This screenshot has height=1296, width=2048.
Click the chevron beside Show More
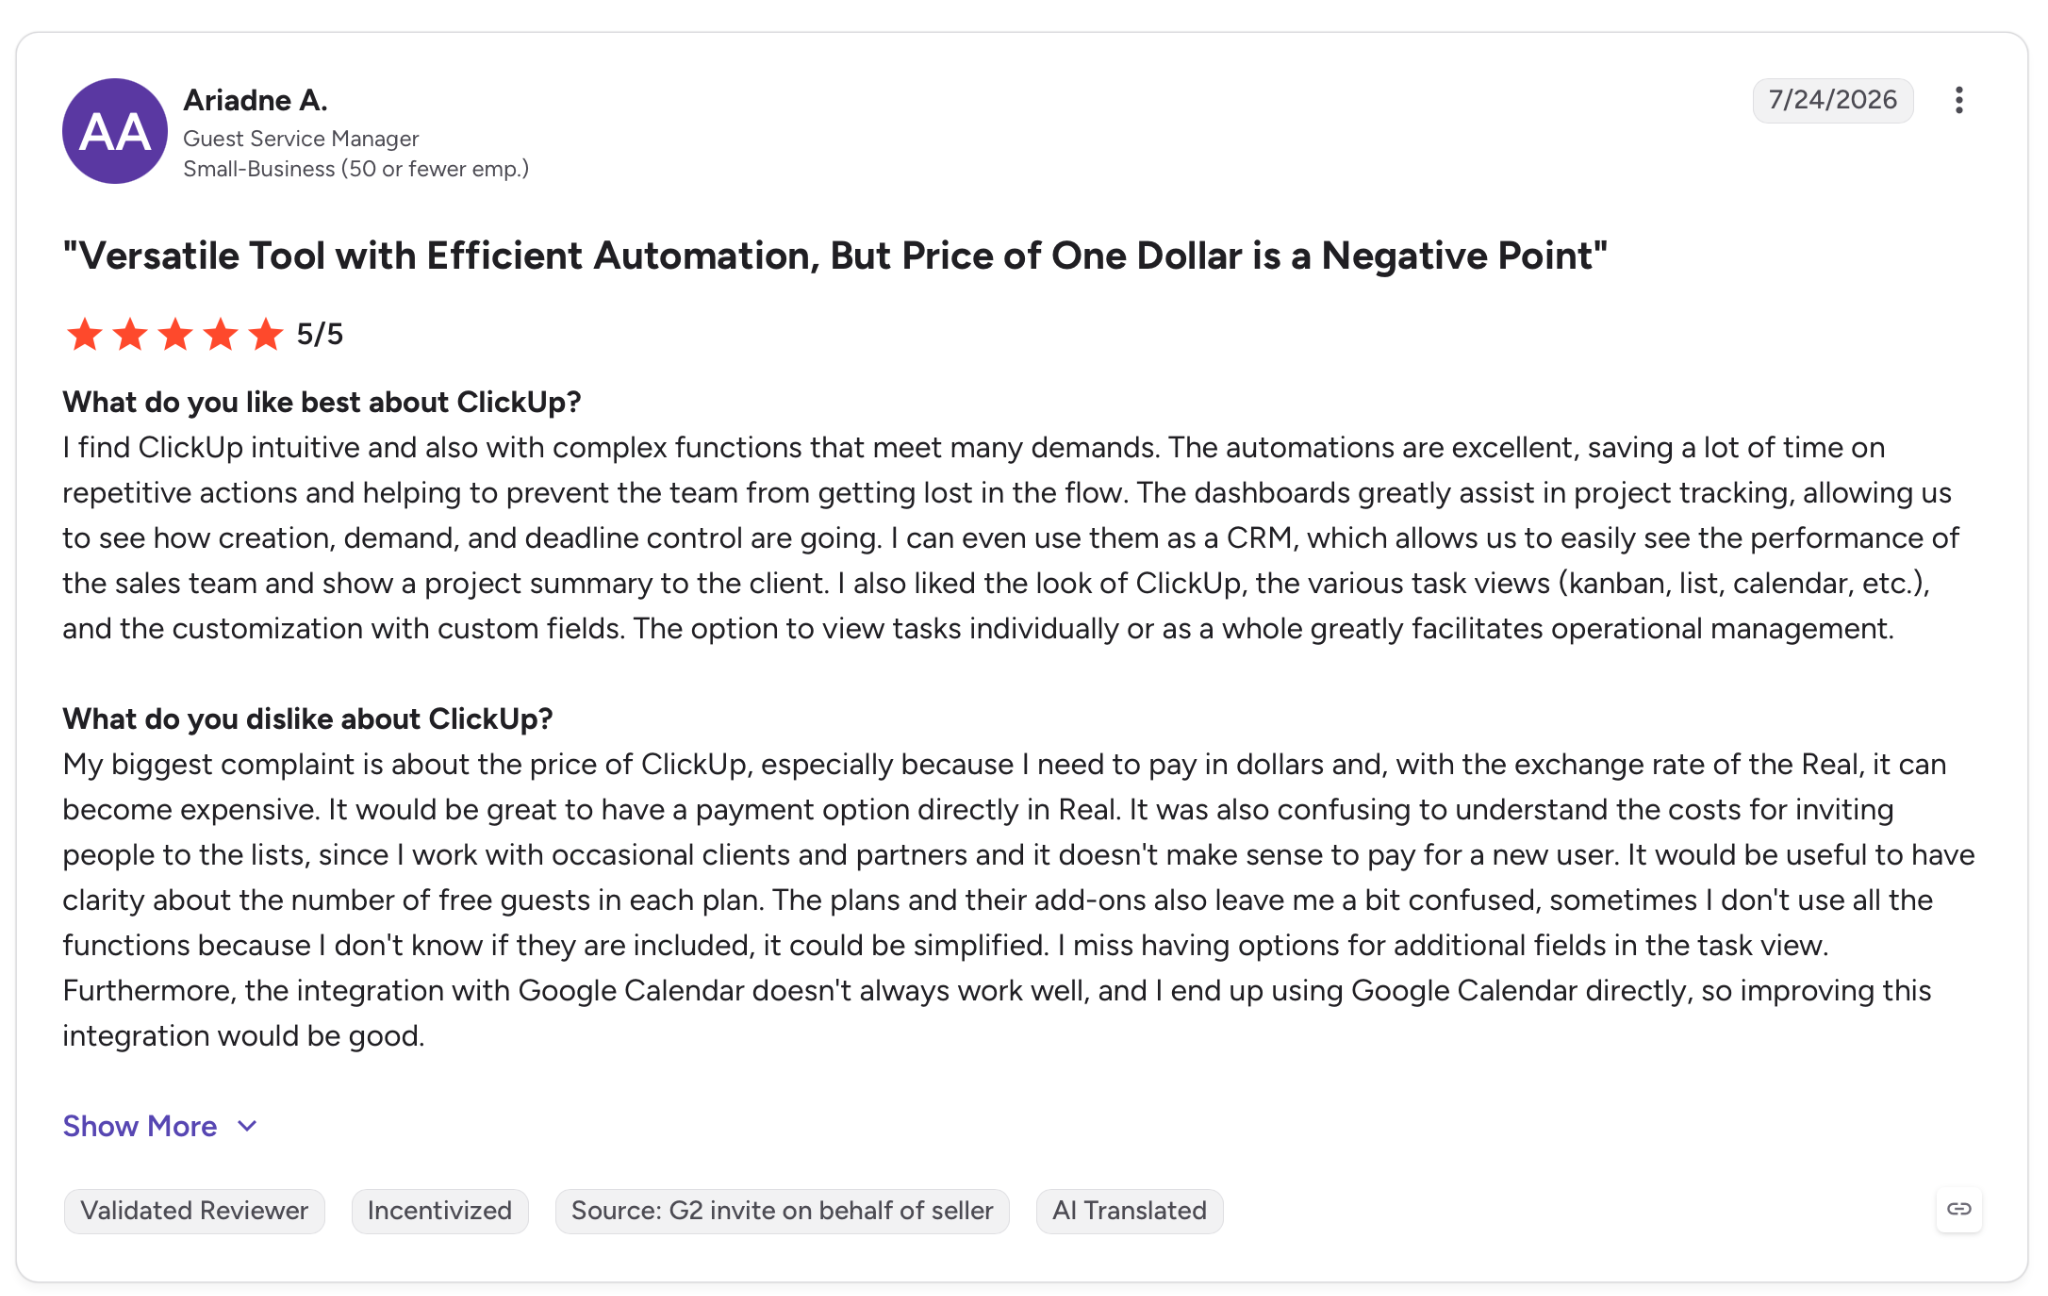pyautogui.click(x=247, y=1127)
